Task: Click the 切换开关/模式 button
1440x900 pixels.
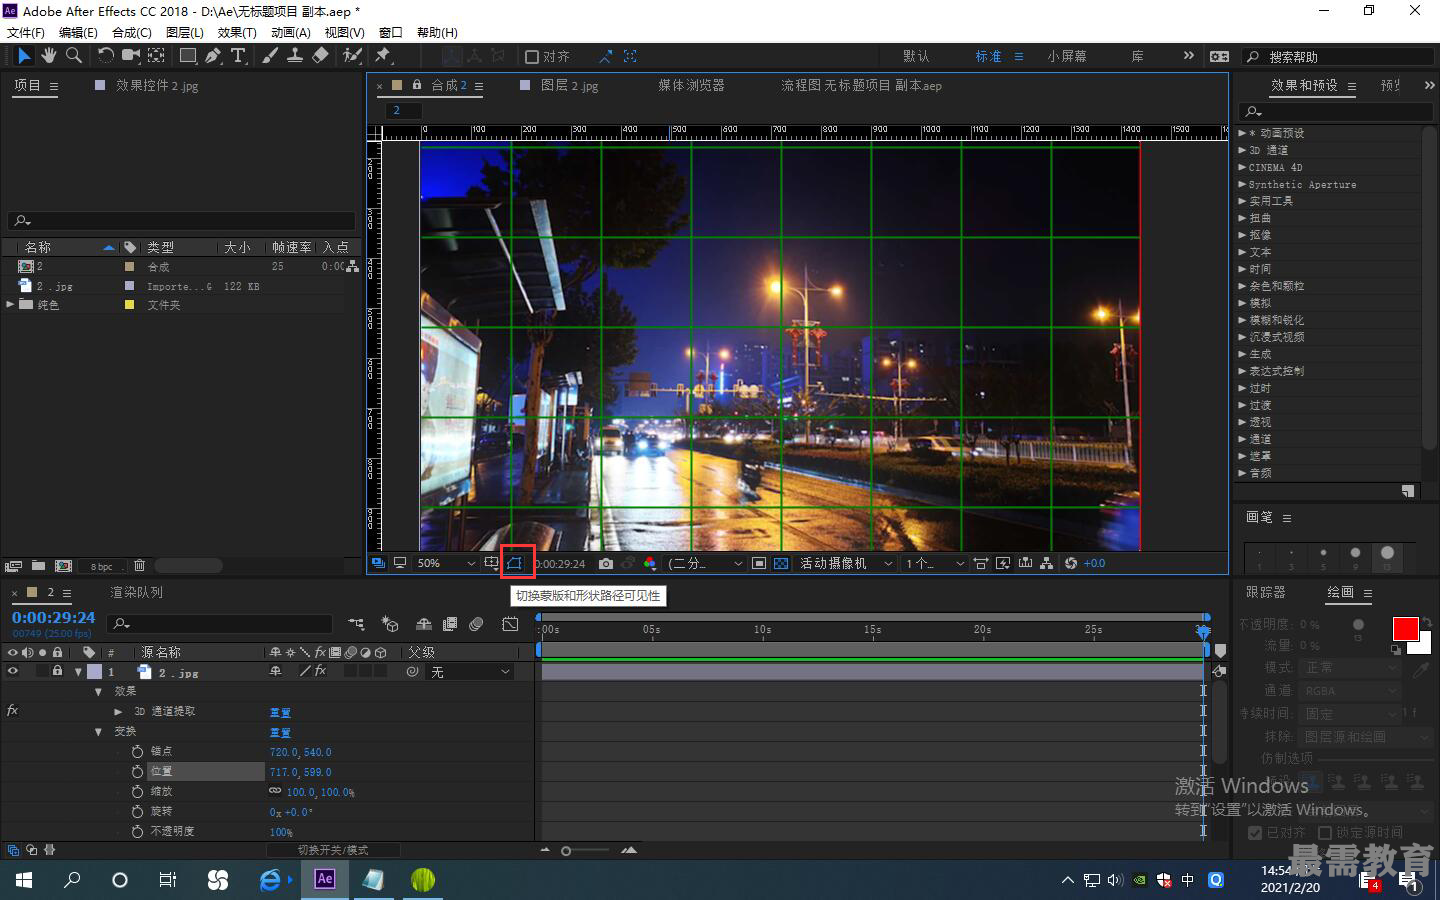Action: click(333, 850)
